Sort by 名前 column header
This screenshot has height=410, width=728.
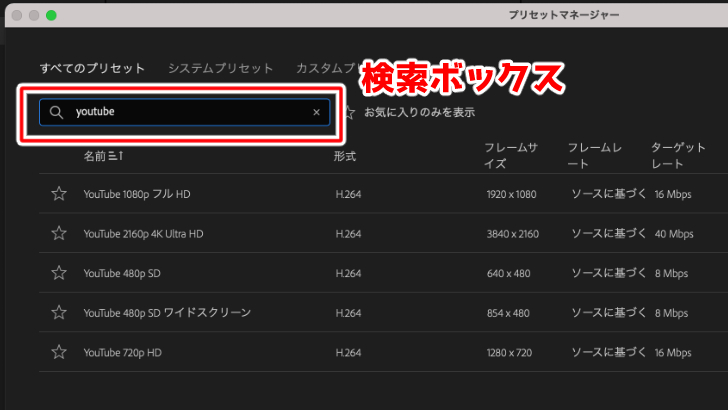pyautogui.click(x=103, y=156)
